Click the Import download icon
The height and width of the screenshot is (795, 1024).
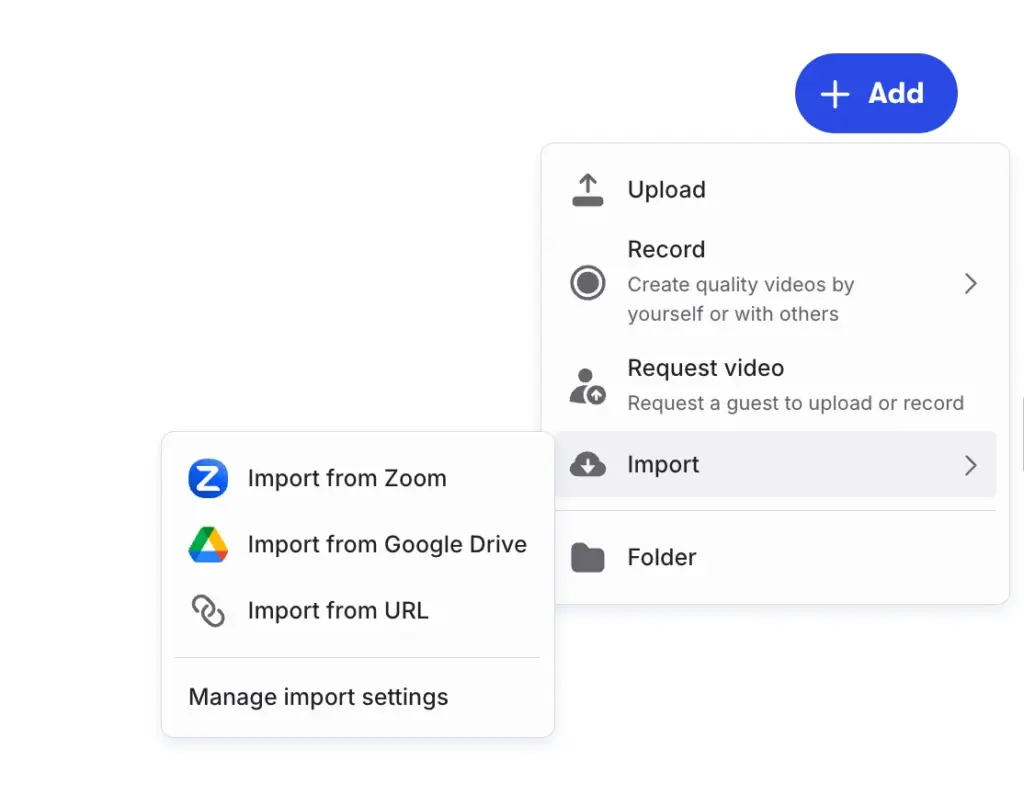click(588, 464)
